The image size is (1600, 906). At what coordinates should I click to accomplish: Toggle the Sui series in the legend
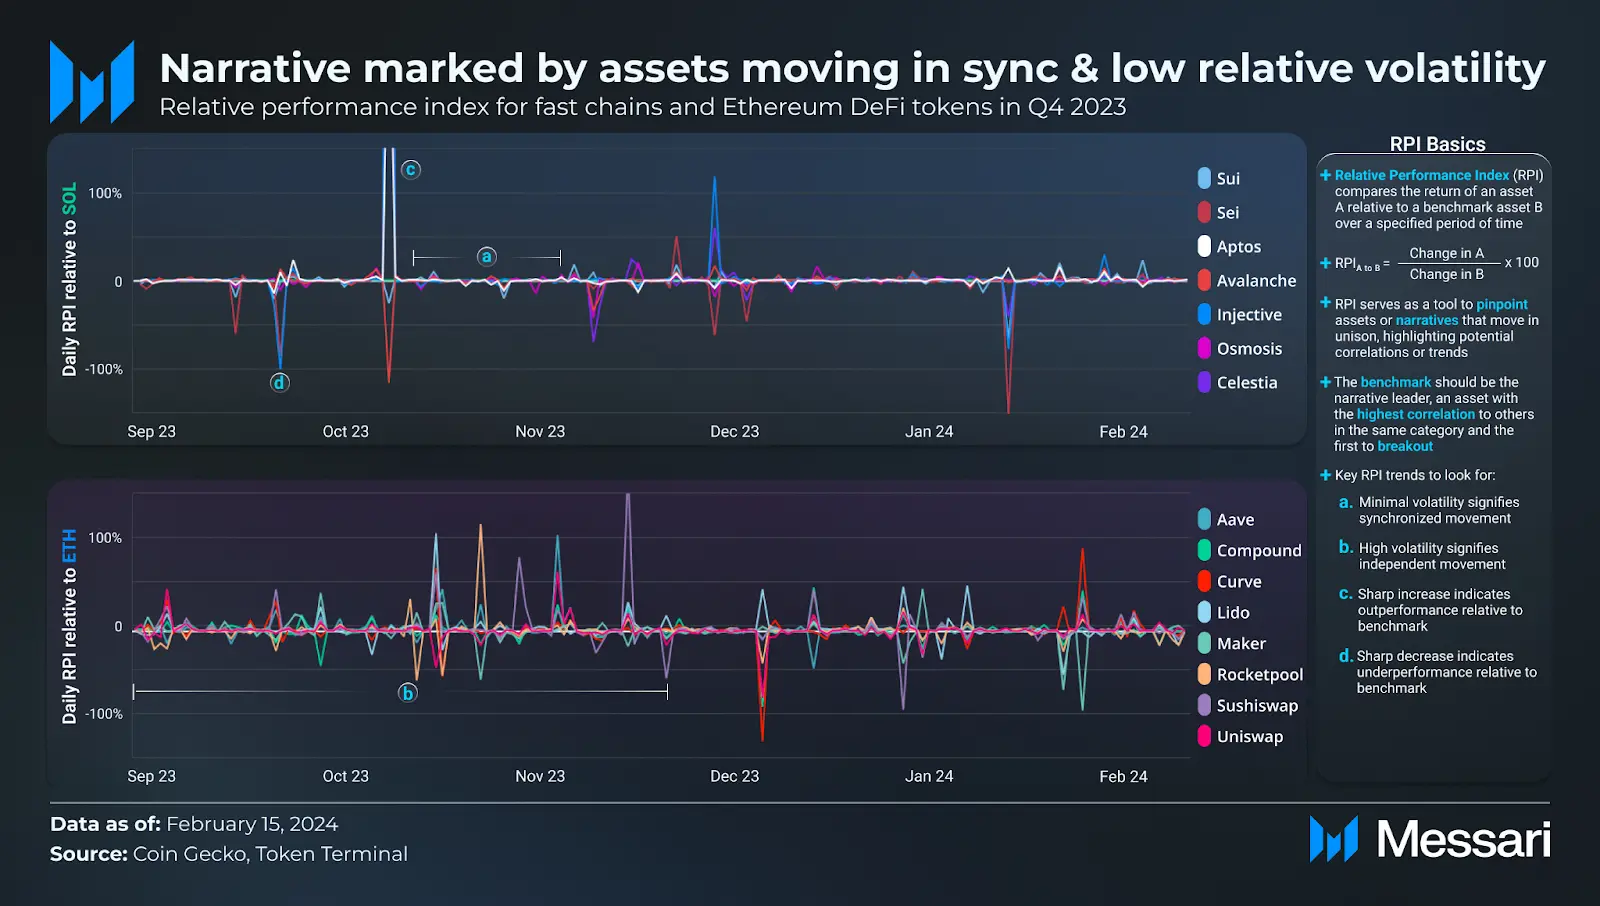[1227, 179]
